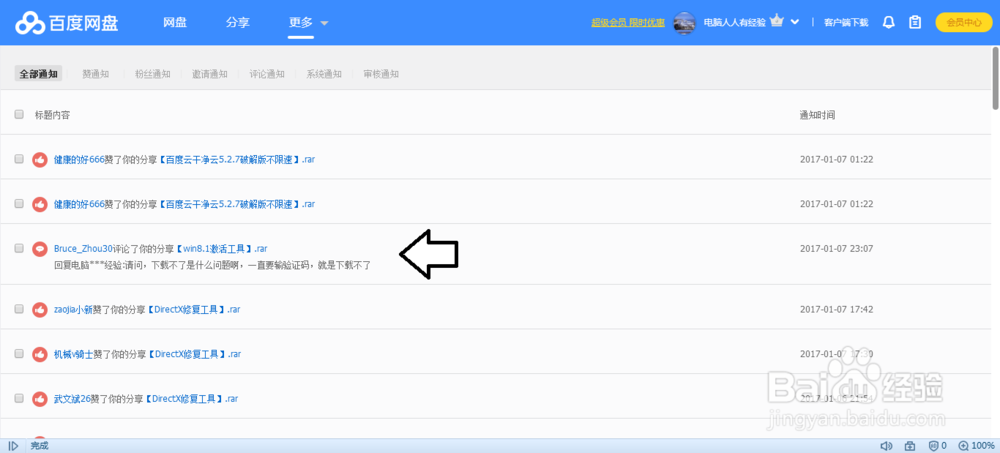Click the 更多 menu label
This screenshot has width=1000, height=453.
click(300, 22)
